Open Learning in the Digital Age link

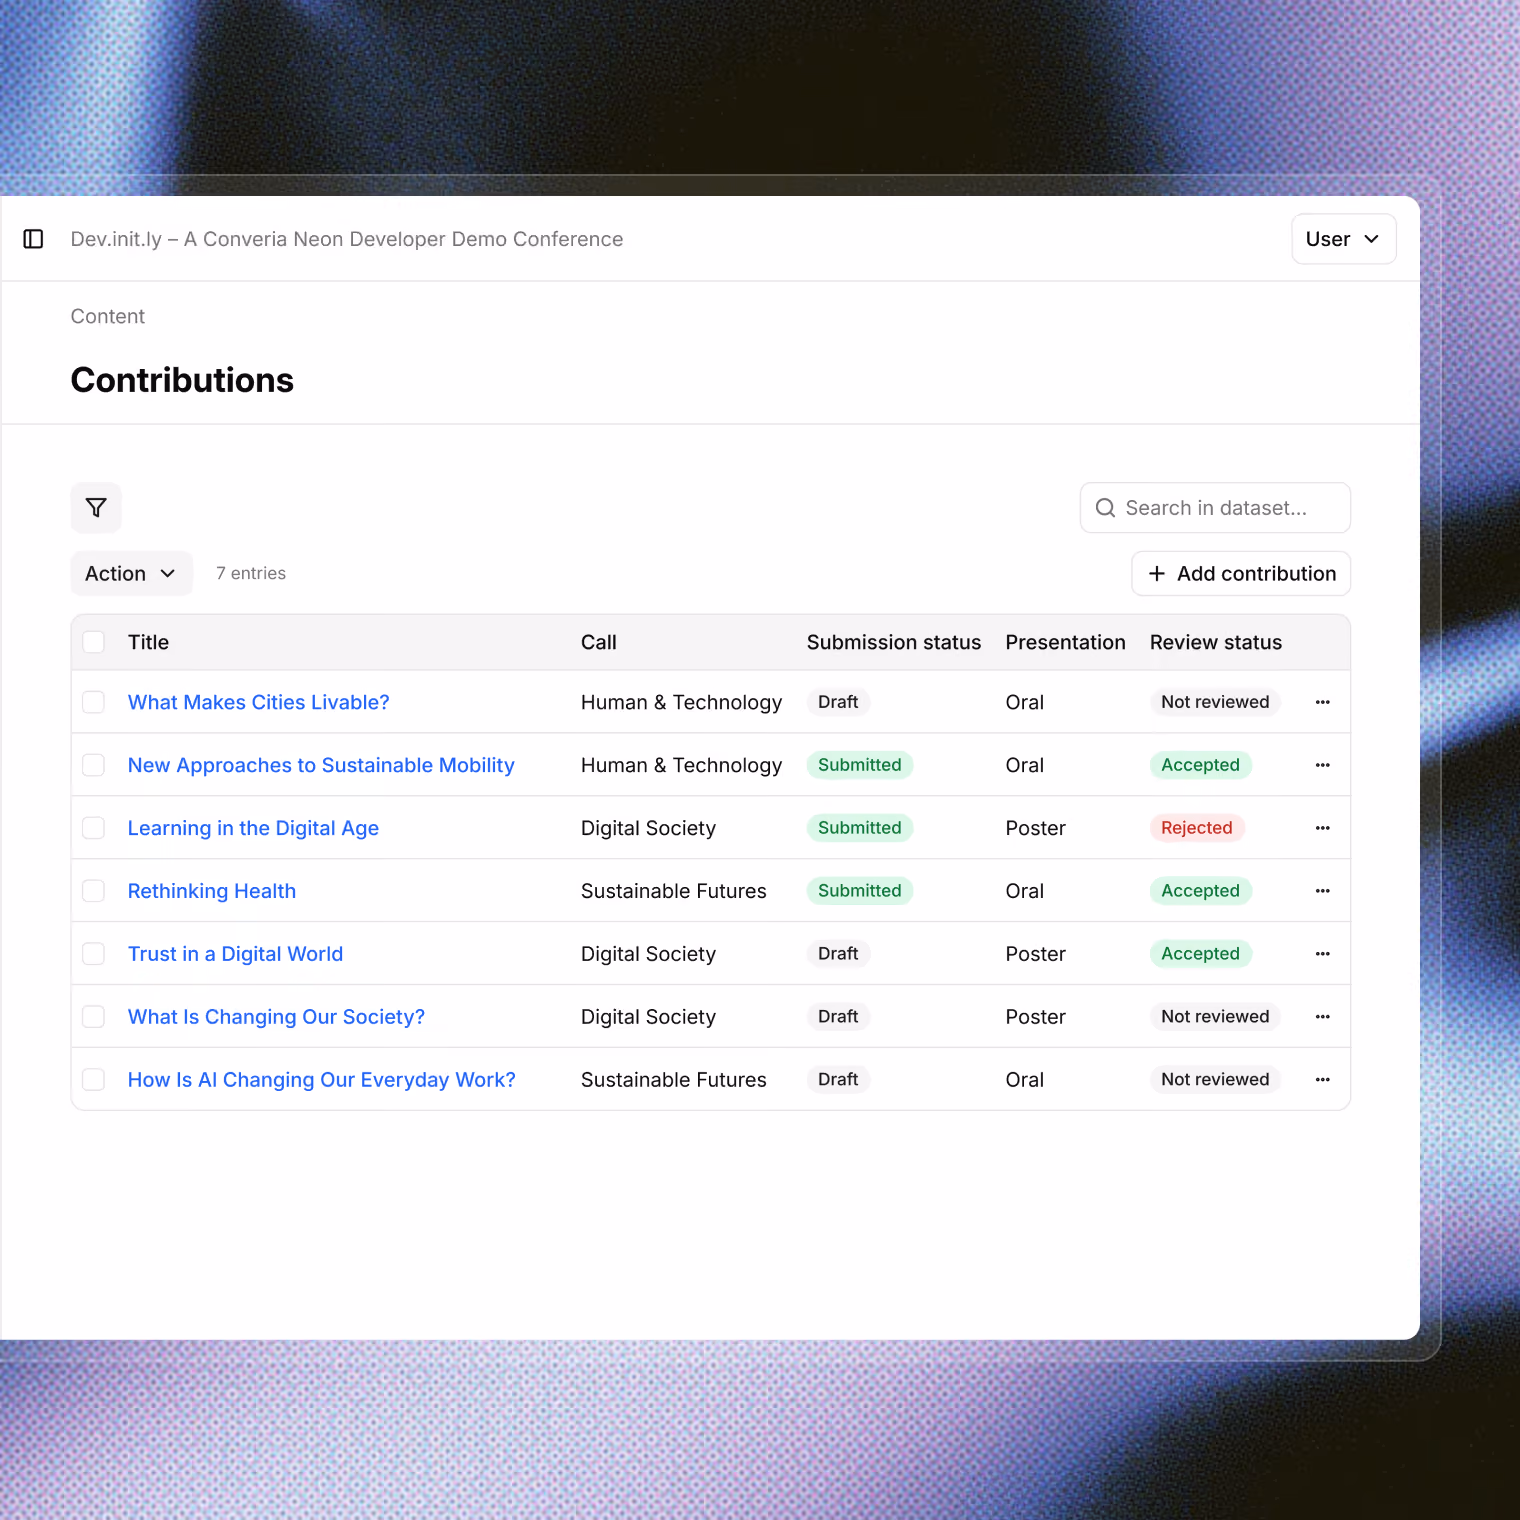253,828
